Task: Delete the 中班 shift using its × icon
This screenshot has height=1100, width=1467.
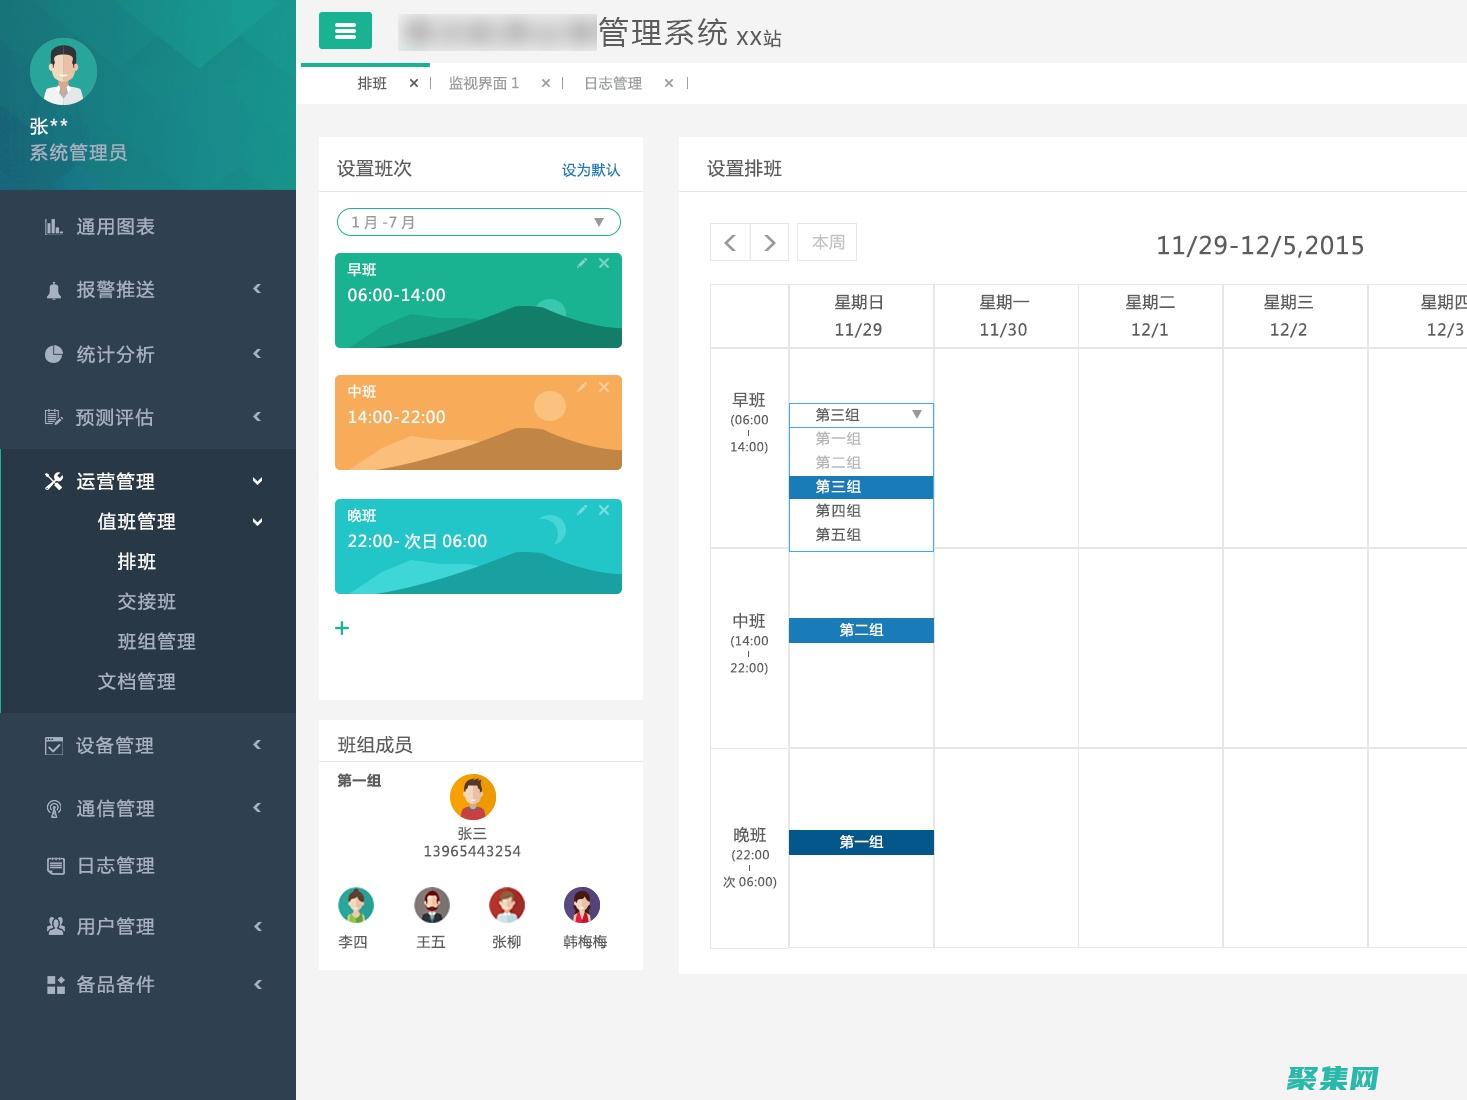Action: (604, 387)
